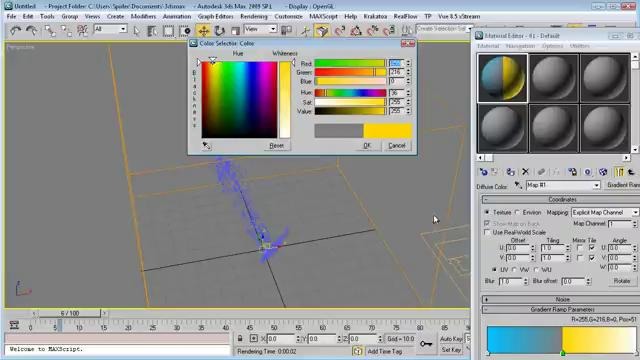Click the Material ID Channel icon
Screen dimensions: 640x360
[588, 172]
